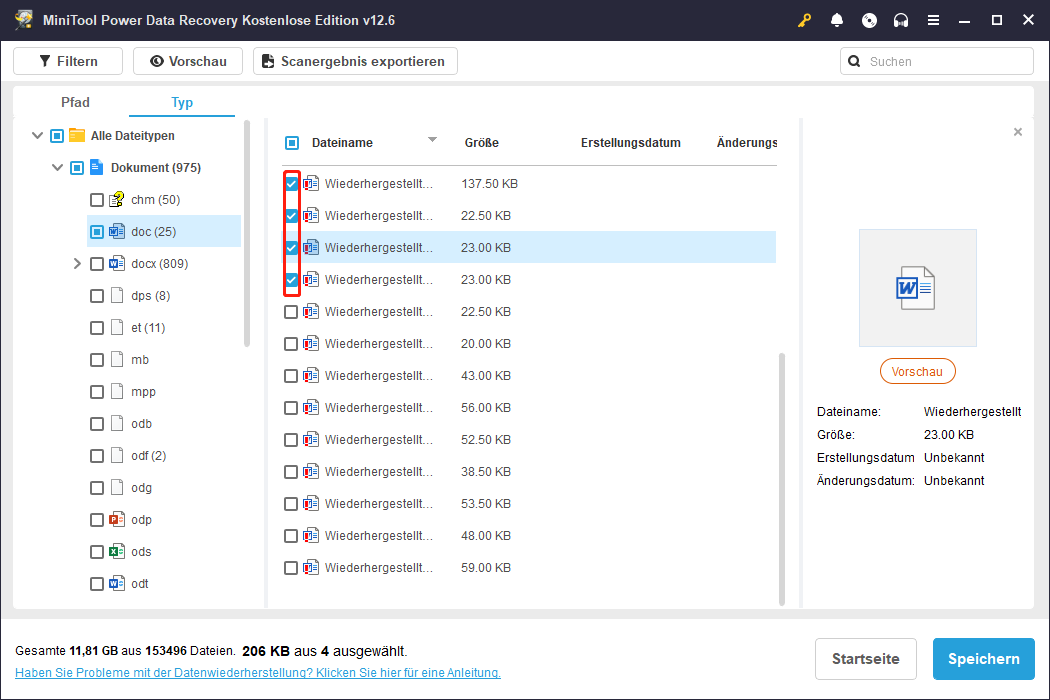
Task: Sort by Erstellungsdatum column
Action: 630,143
